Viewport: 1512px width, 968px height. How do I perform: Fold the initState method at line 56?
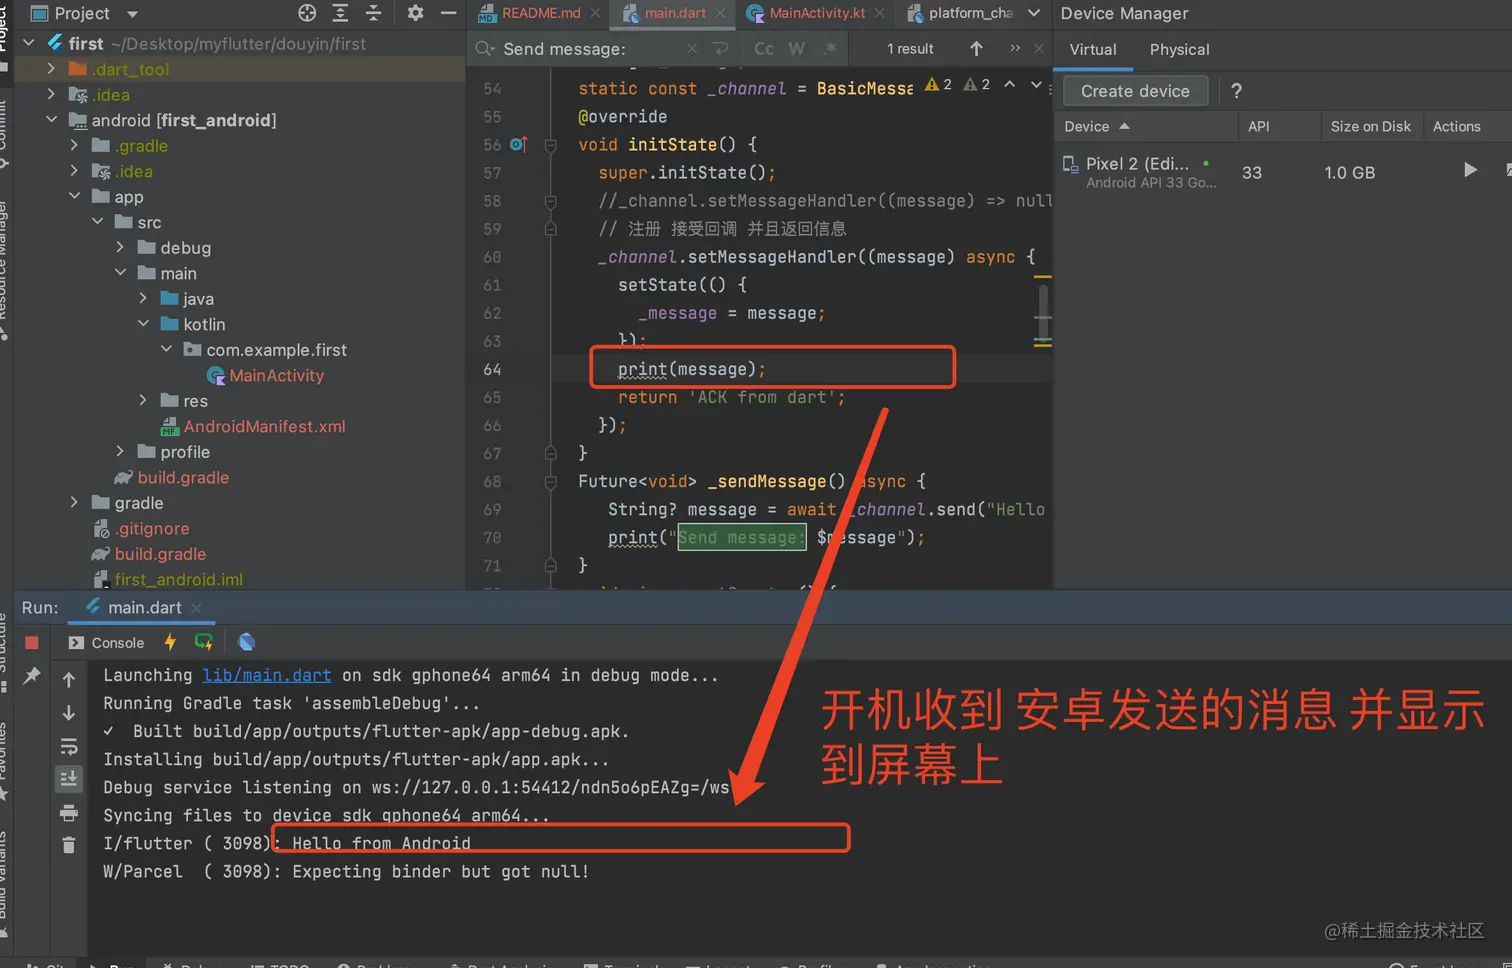550,145
